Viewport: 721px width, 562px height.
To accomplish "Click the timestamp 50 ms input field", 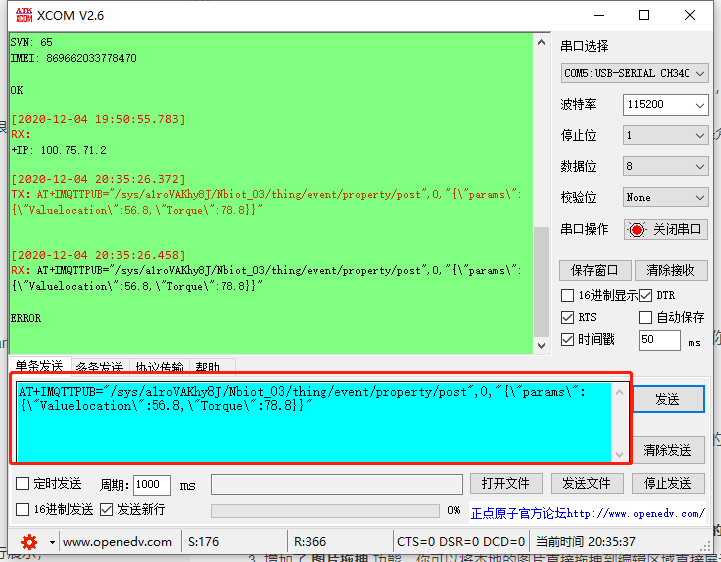I will pyautogui.click(x=659, y=340).
